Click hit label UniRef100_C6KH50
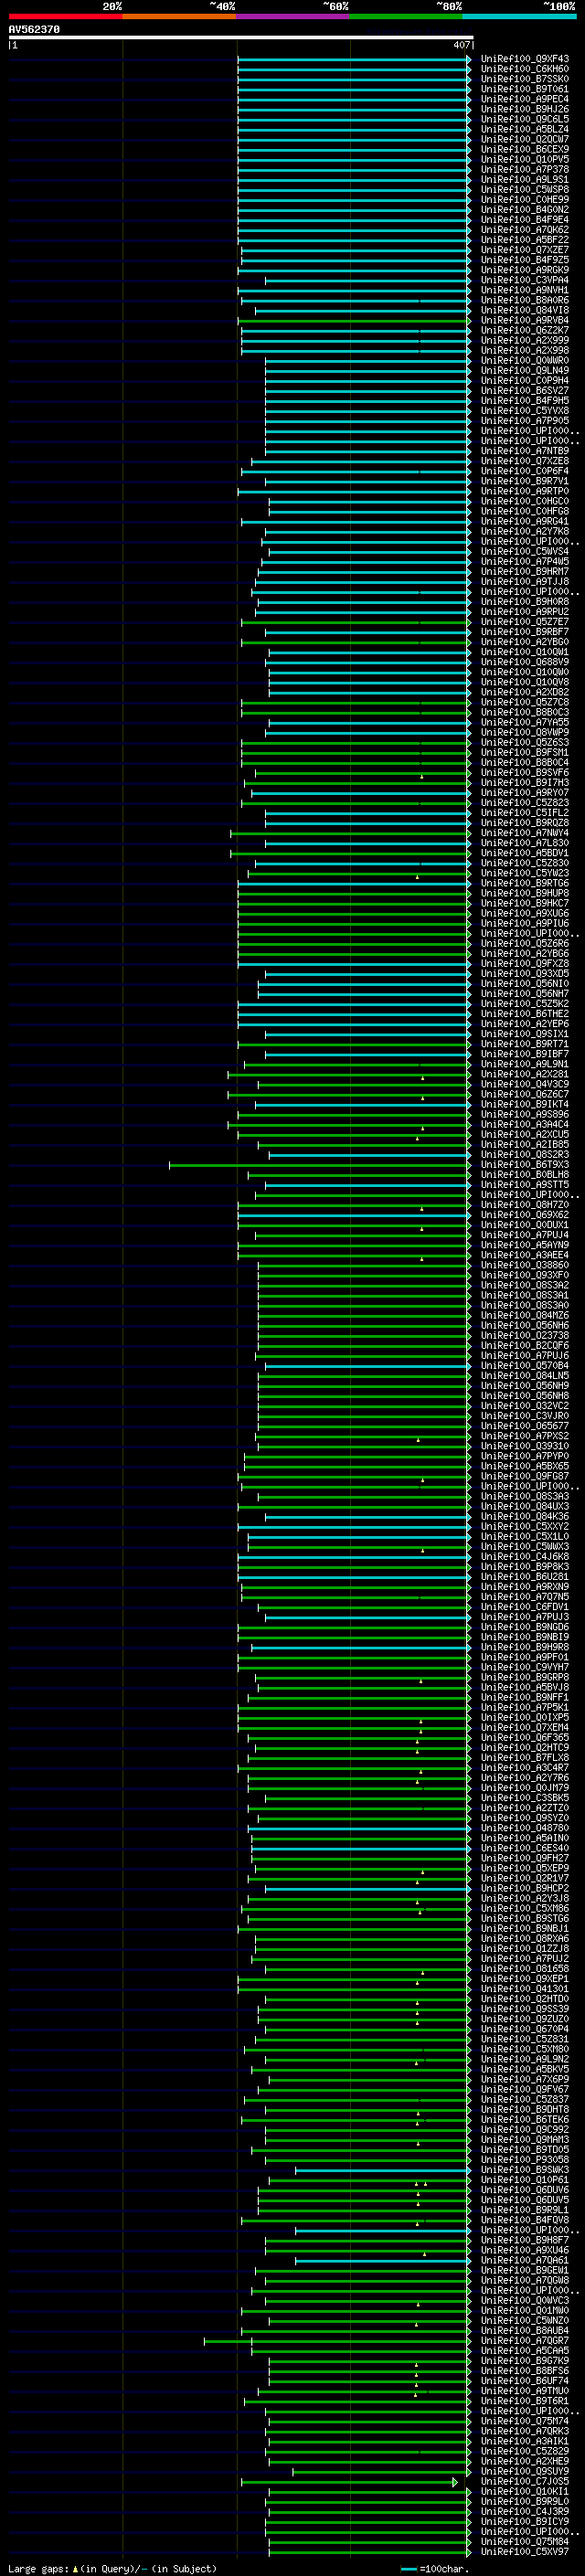Viewport: 585px width, 2576px height. 525,69
